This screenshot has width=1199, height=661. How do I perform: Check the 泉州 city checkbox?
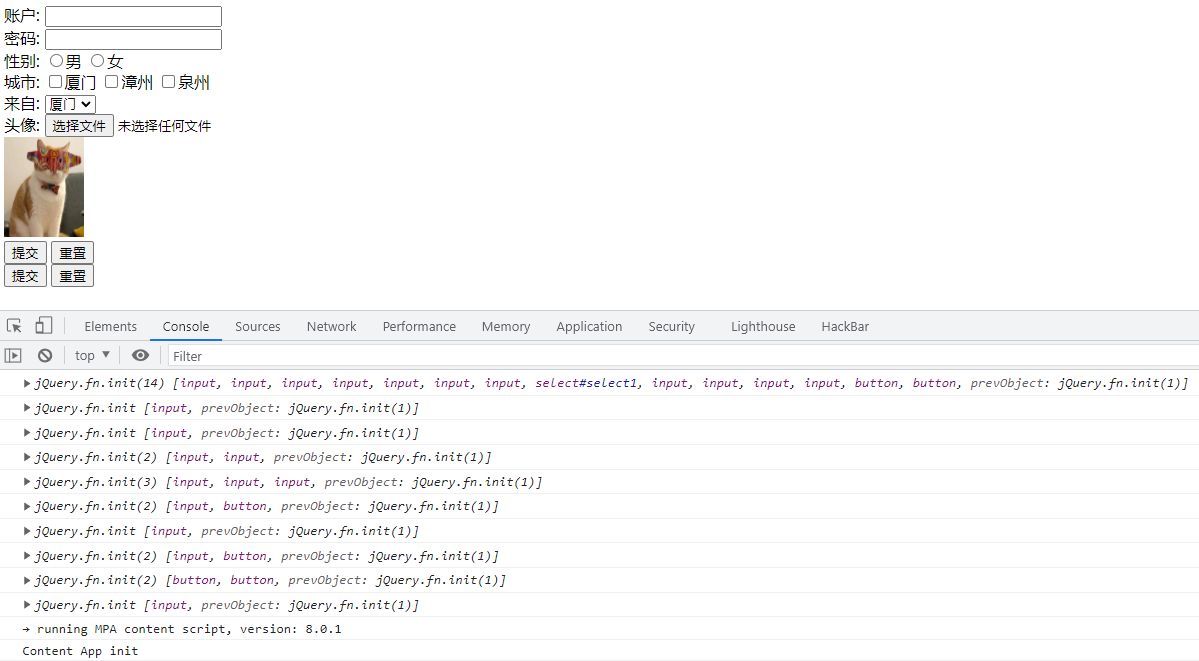169,82
